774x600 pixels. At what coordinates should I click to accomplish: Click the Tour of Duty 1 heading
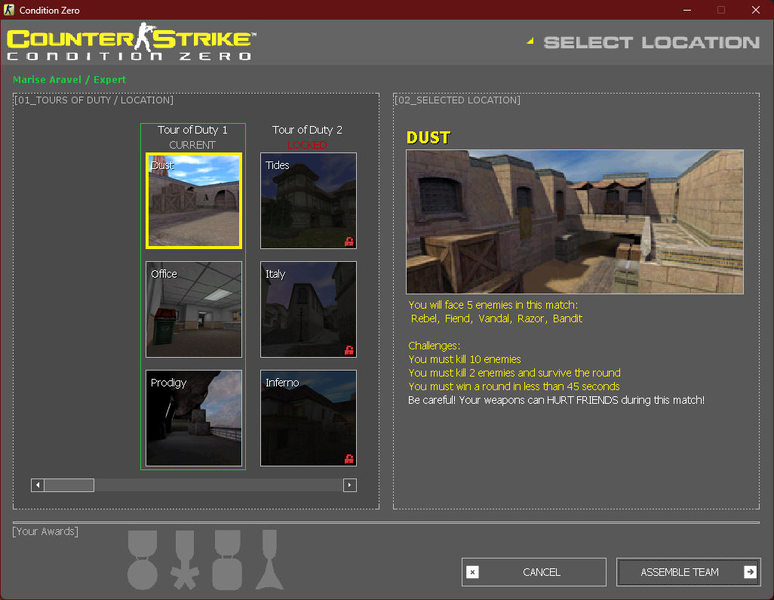193,130
